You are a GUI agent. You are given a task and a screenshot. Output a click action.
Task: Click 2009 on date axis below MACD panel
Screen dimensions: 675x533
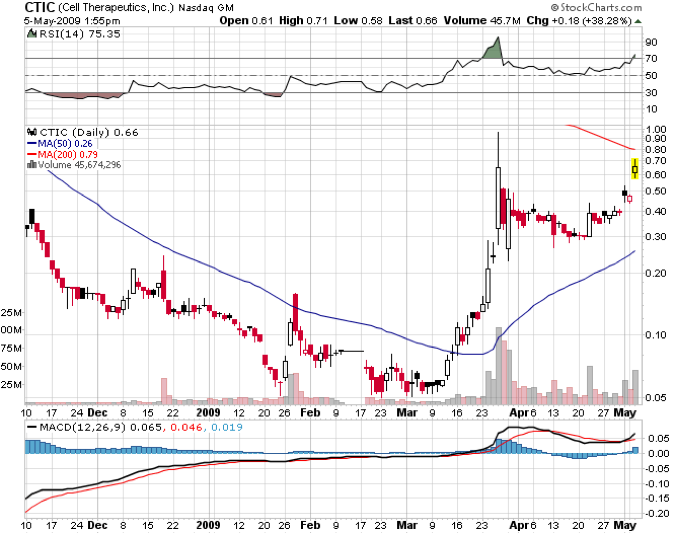208,525
